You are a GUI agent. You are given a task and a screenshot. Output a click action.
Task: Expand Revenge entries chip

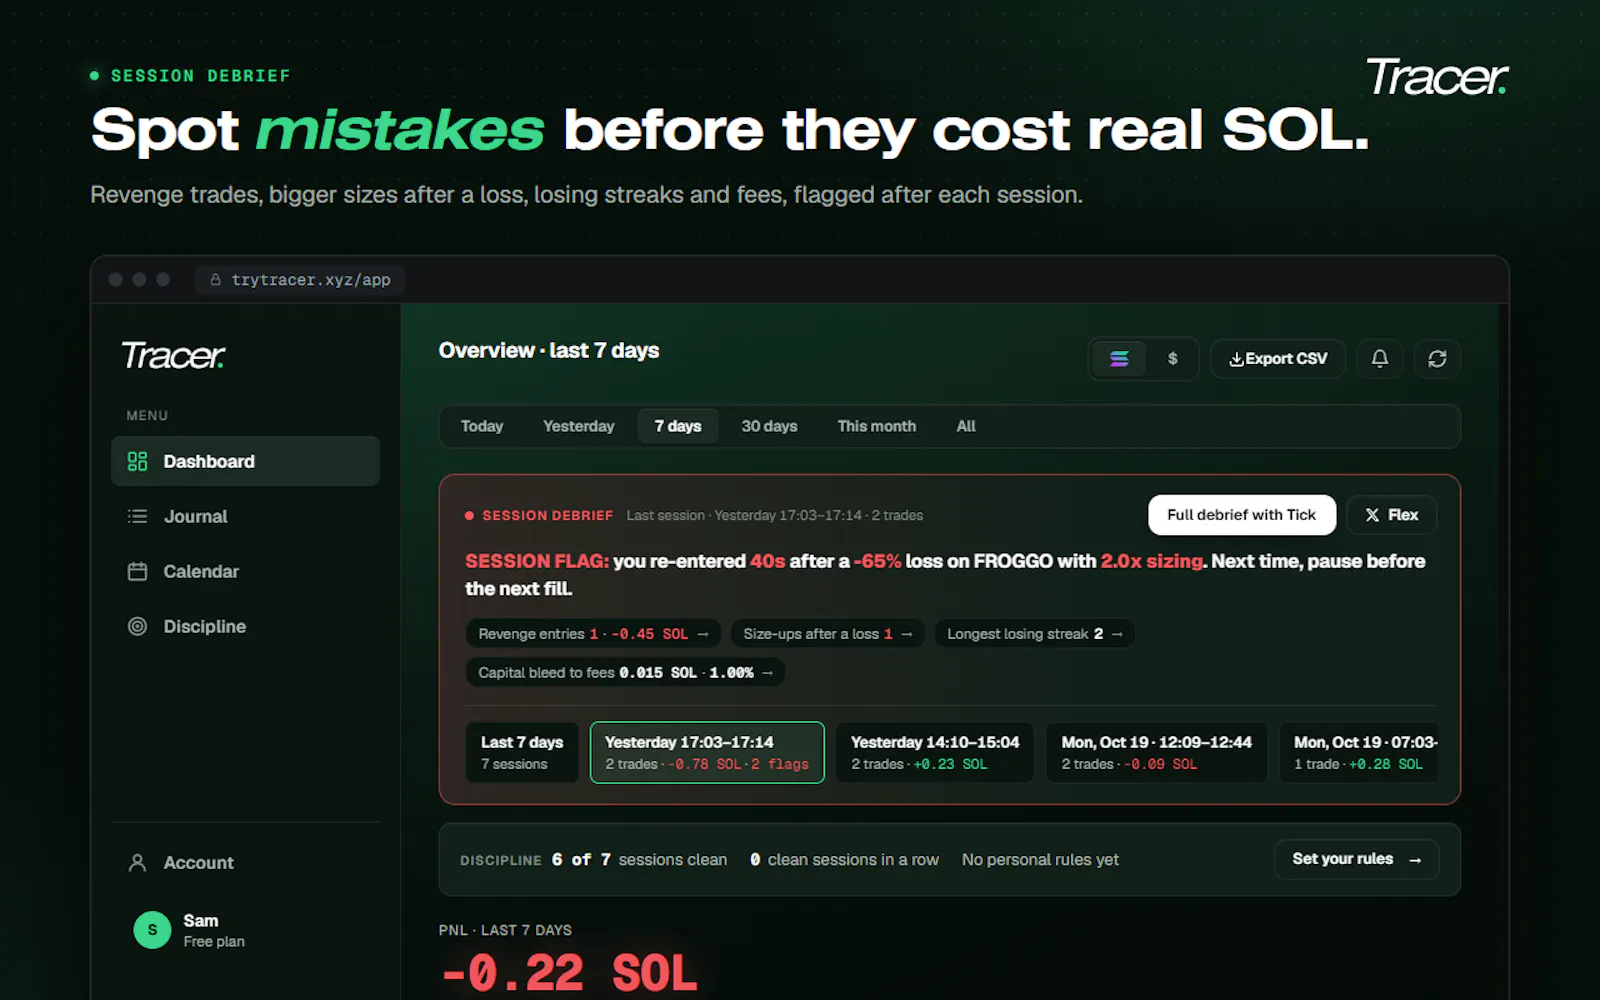(593, 634)
